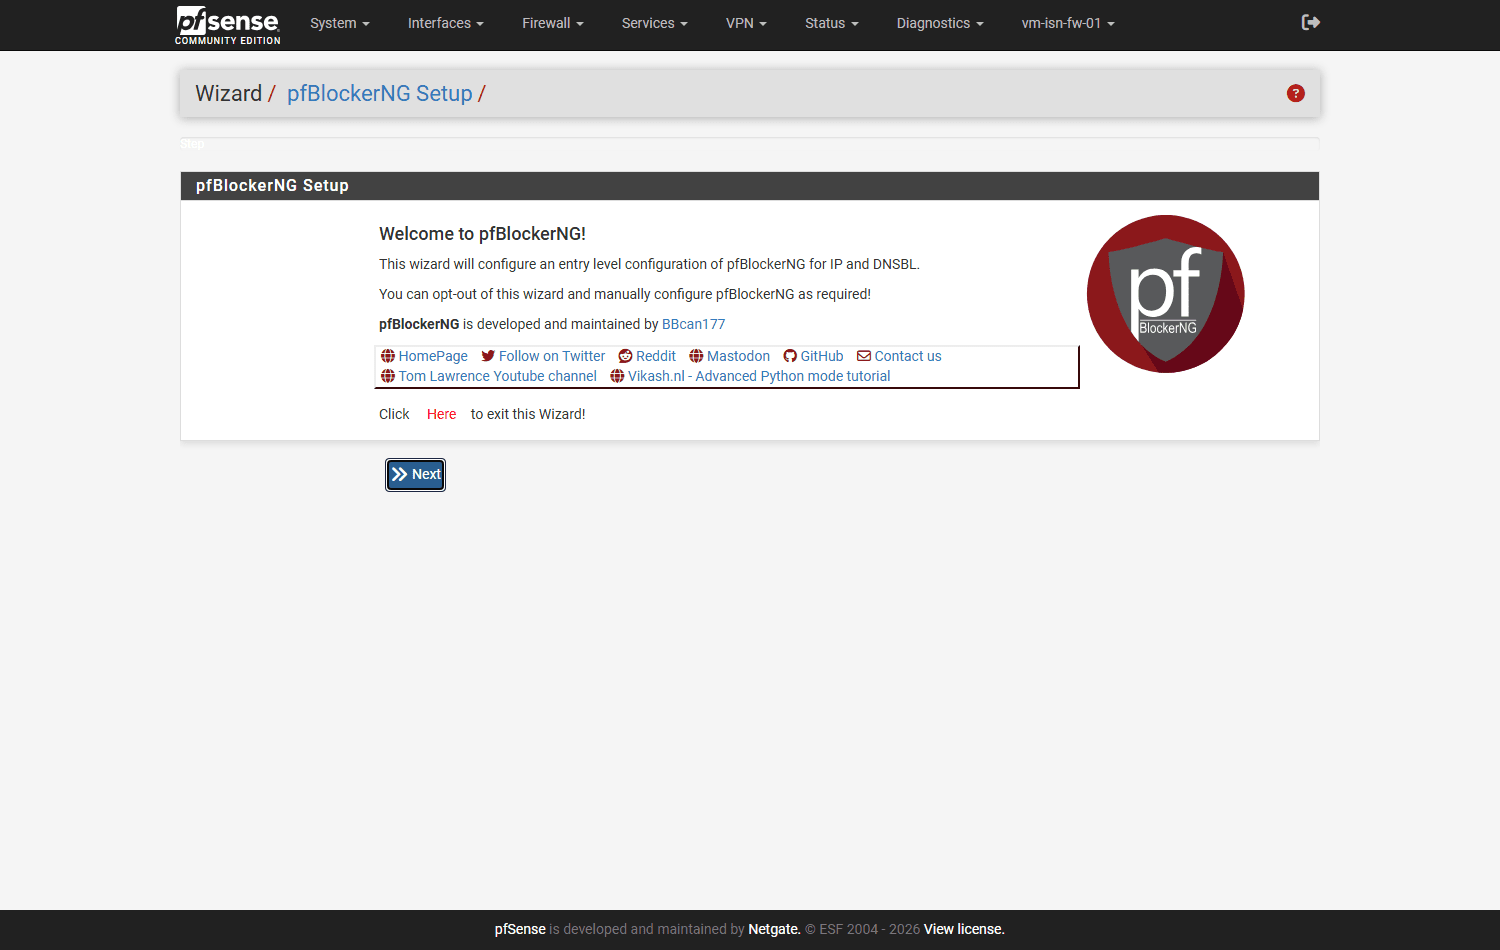Click the Wizard breadcrumb text
Image resolution: width=1500 pixels, height=950 pixels.
[228, 93]
